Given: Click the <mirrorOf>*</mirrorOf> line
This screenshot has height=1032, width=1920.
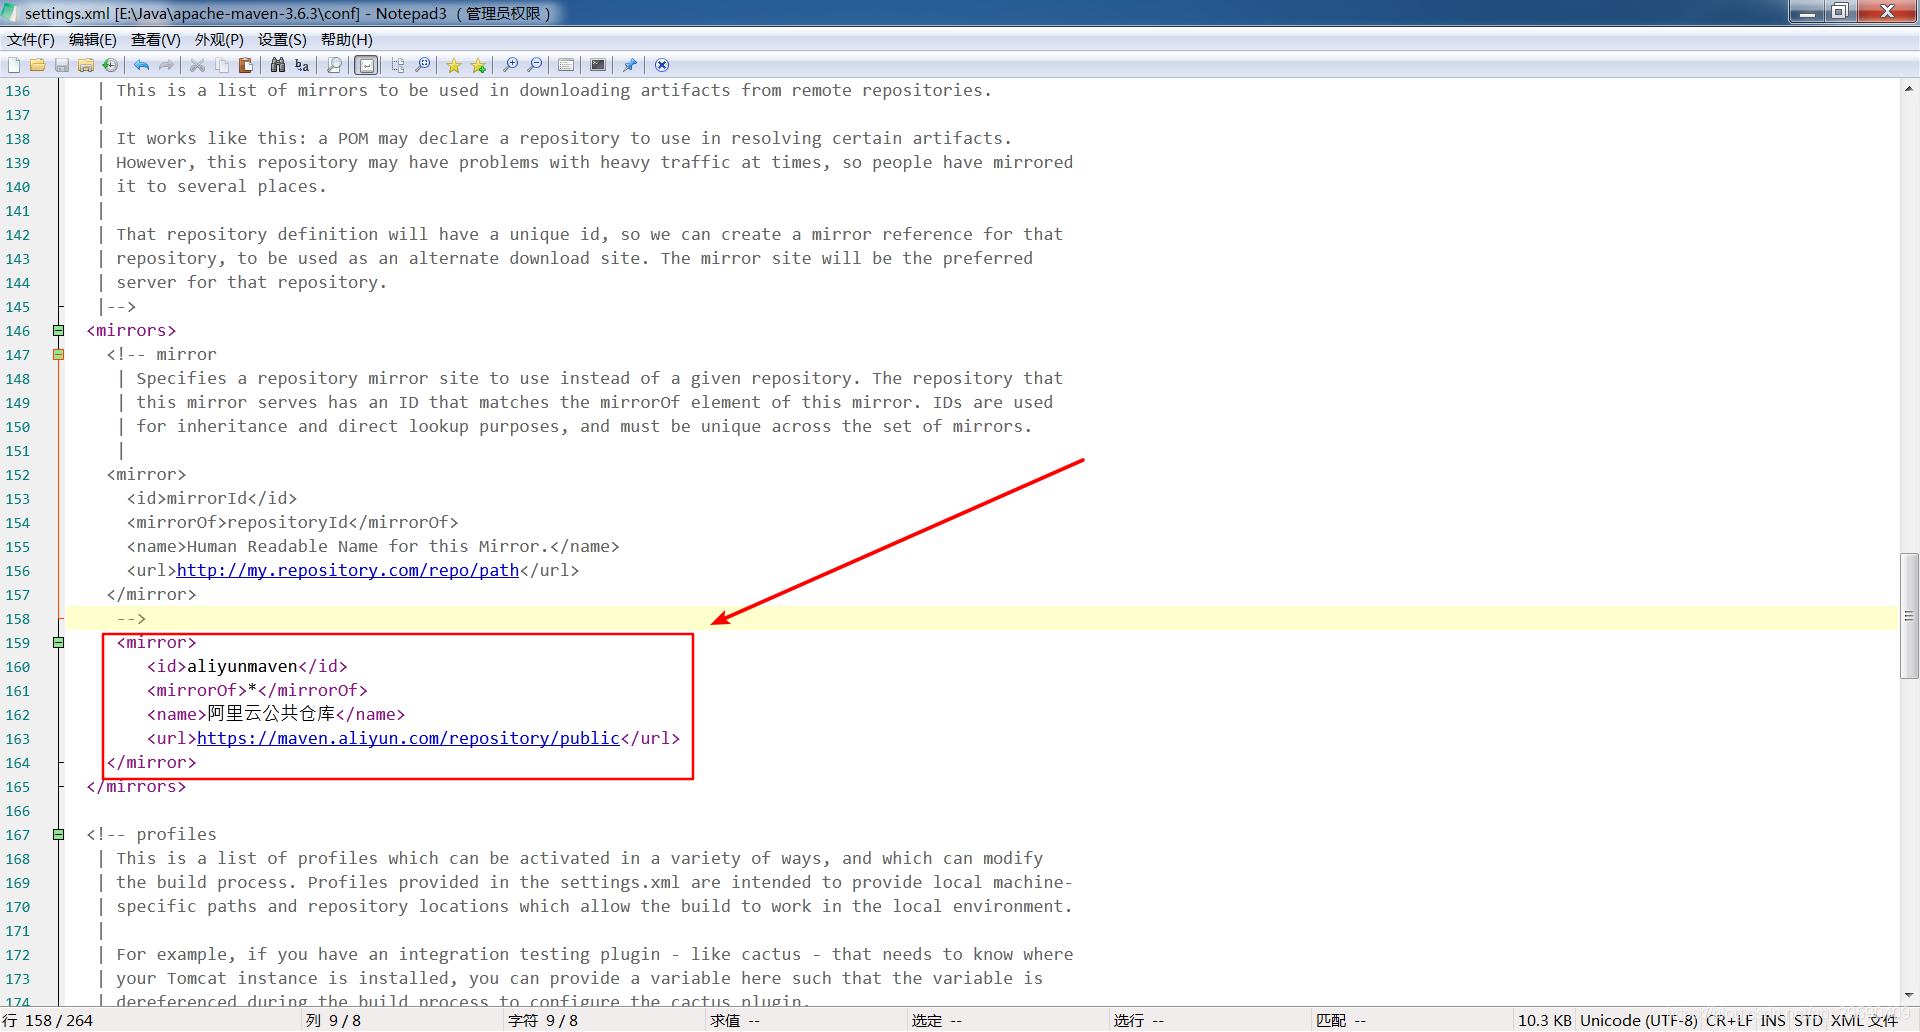Looking at the screenshot, I should 257,691.
